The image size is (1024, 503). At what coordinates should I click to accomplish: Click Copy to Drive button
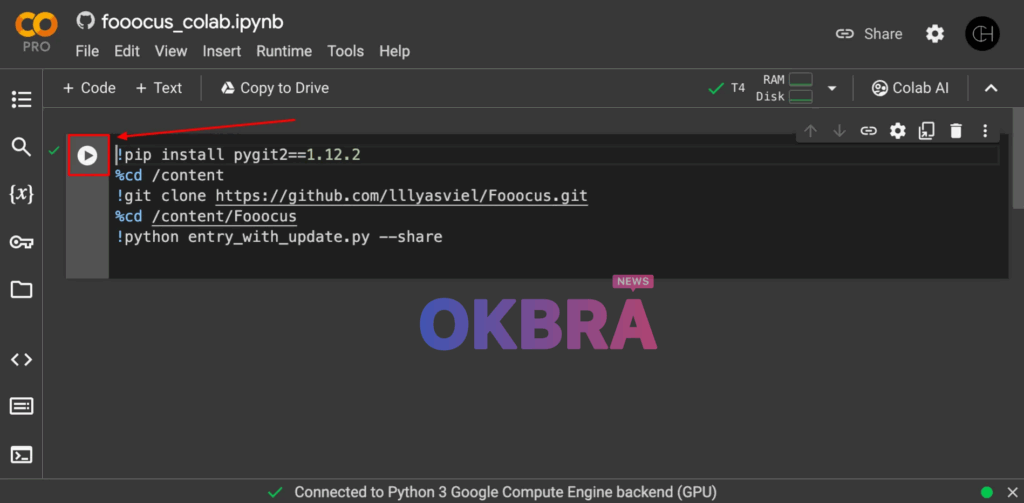point(275,88)
